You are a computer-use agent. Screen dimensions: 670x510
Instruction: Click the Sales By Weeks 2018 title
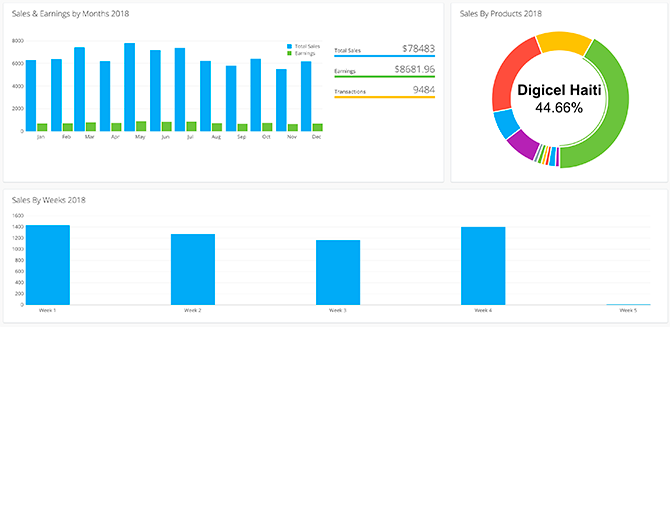click(48, 200)
